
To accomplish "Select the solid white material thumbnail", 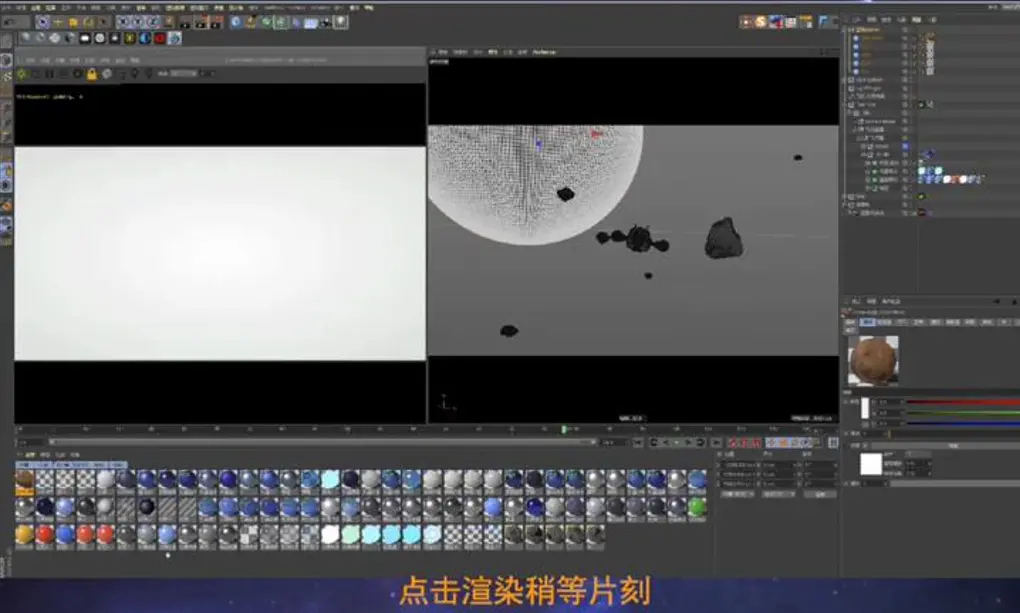I will pyautogui.click(x=330, y=535).
